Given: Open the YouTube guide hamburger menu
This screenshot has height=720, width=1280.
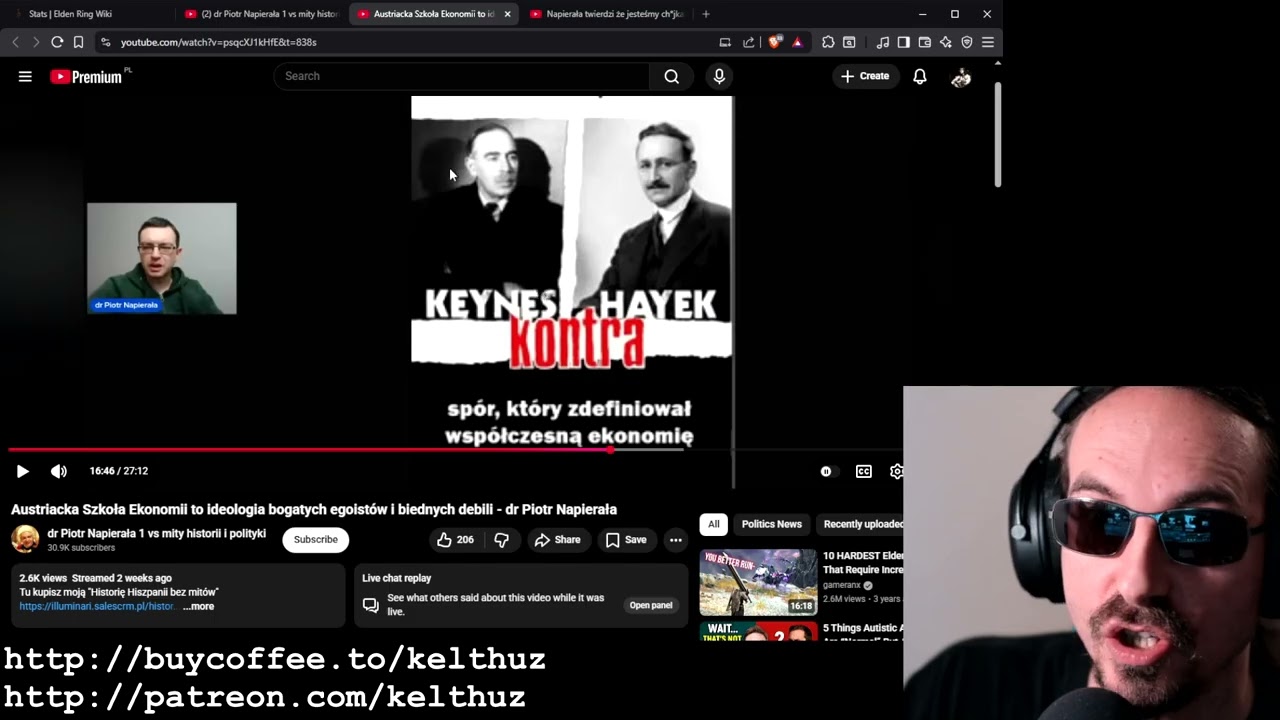Looking at the screenshot, I should [x=25, y=76].
